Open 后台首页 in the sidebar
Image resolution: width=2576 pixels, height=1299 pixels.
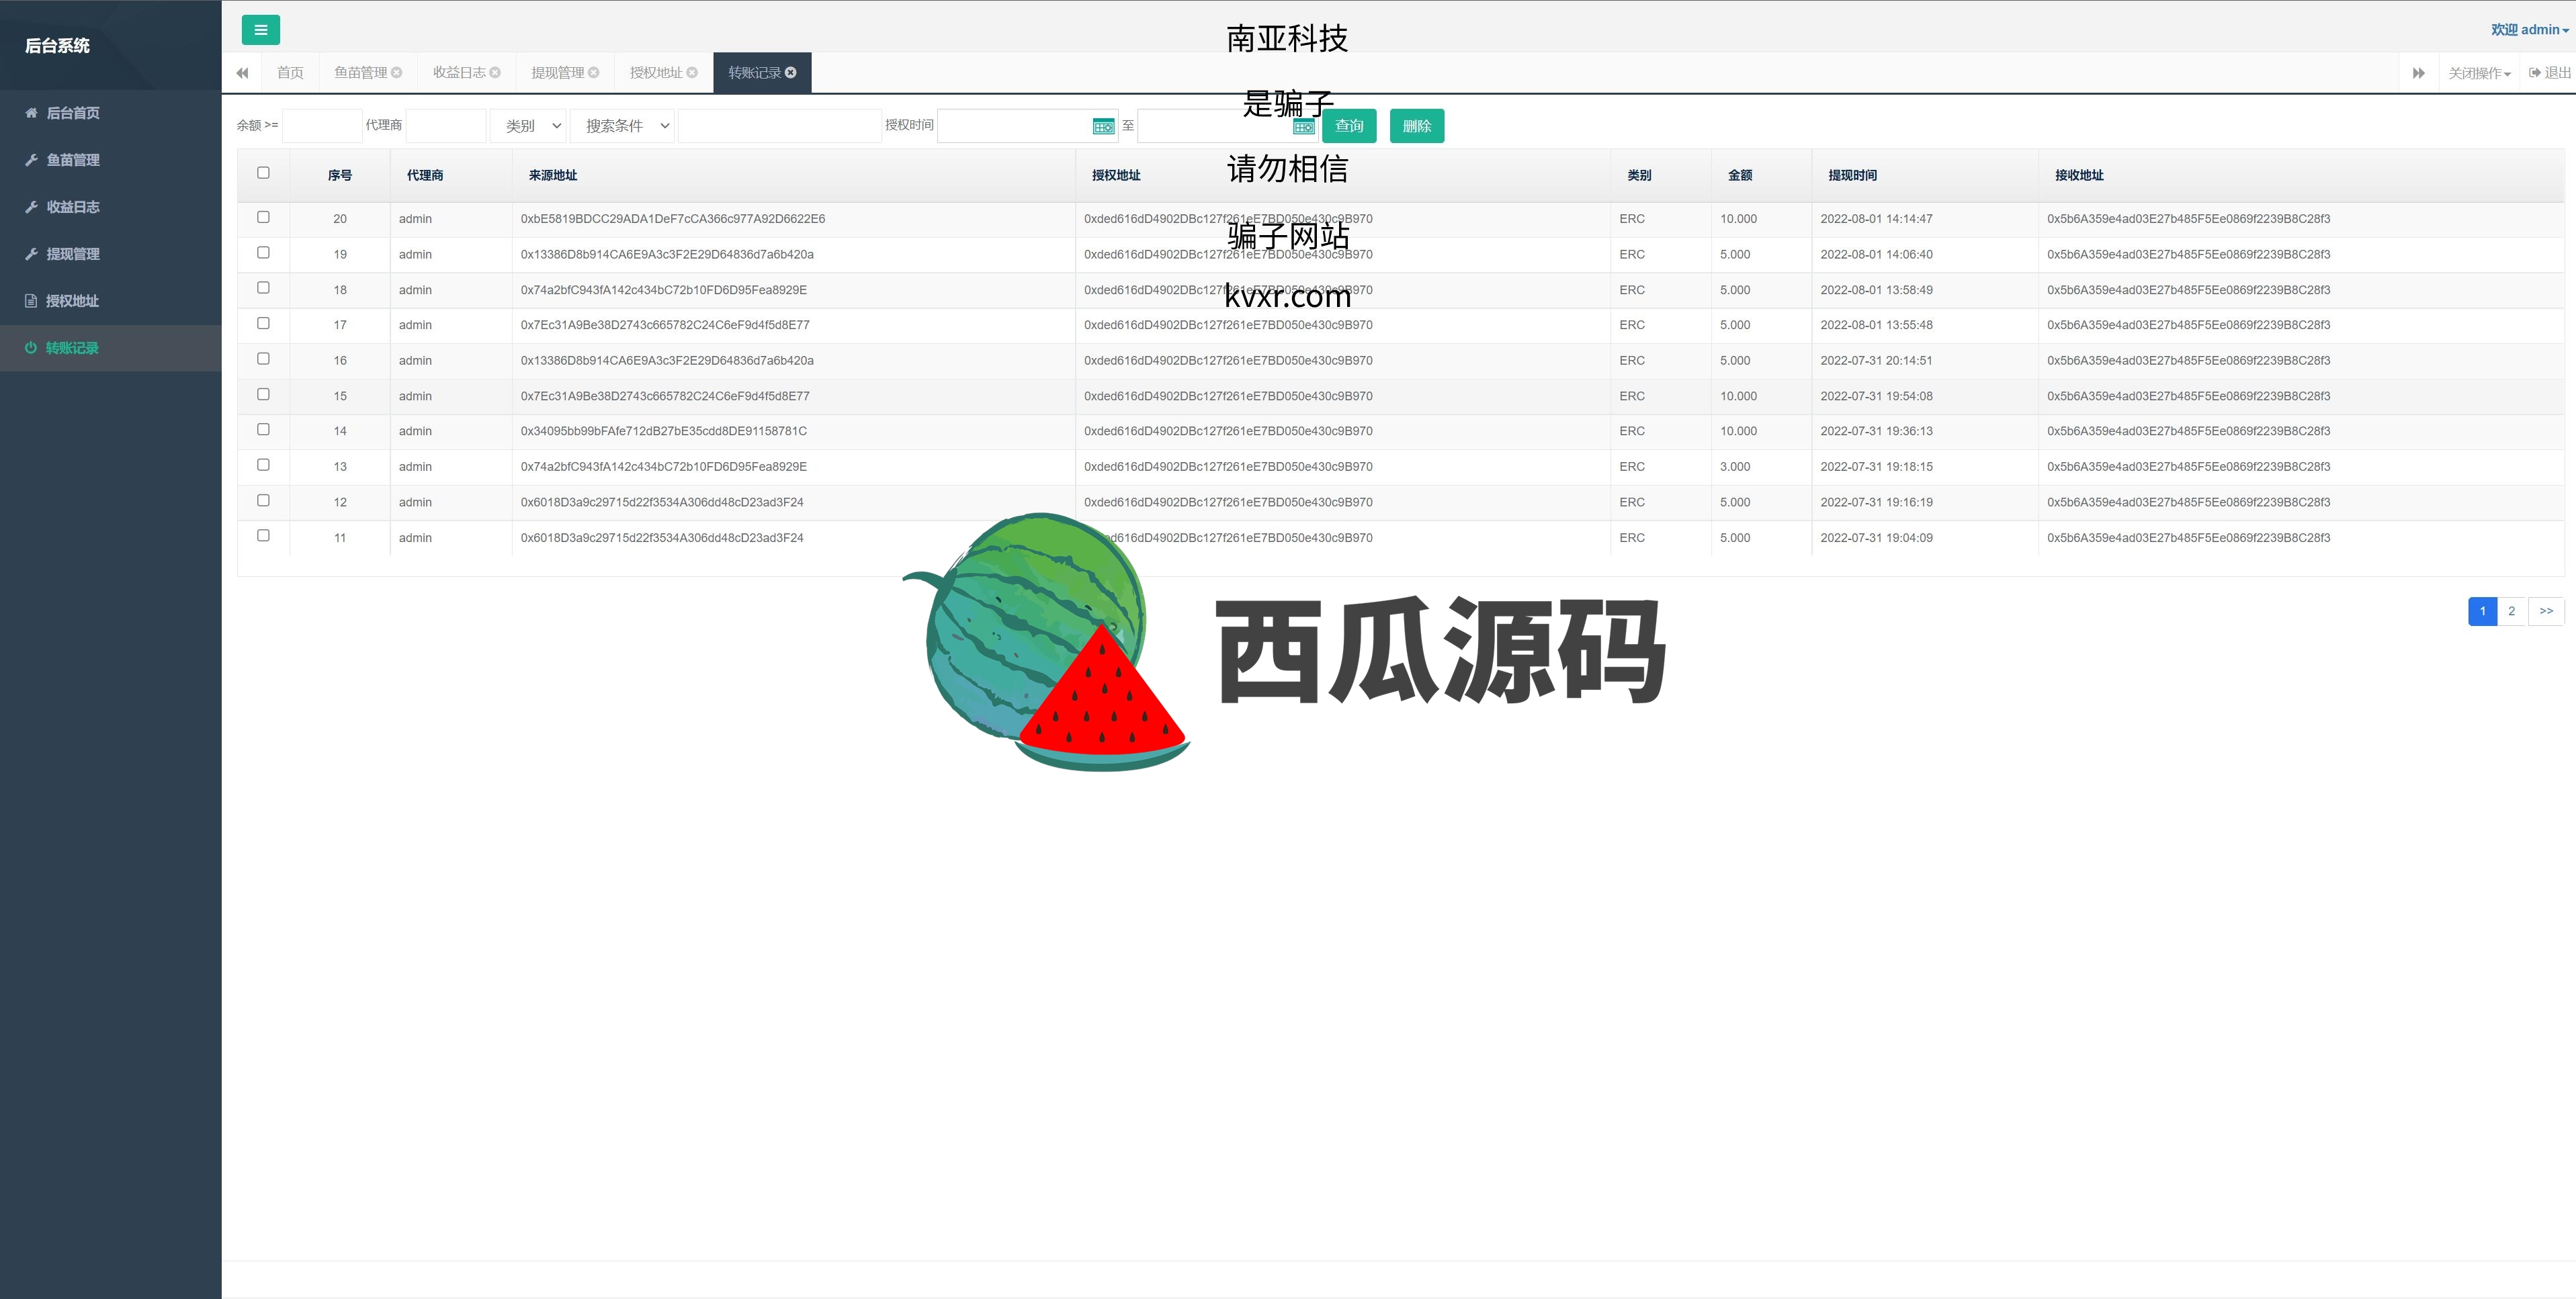coord(110,113)
